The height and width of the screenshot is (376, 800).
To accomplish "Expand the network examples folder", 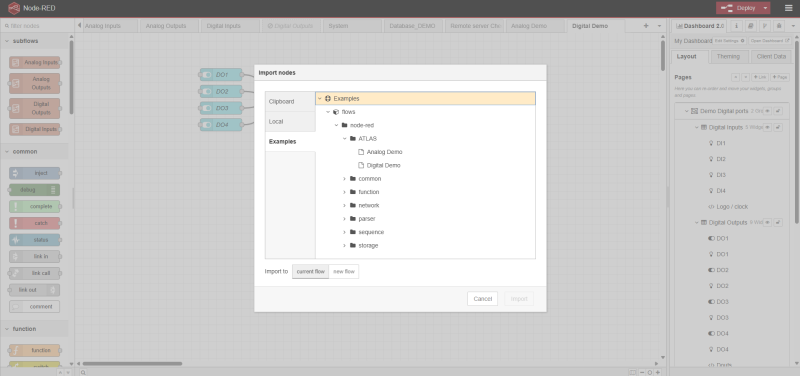I will pos(344,205).
